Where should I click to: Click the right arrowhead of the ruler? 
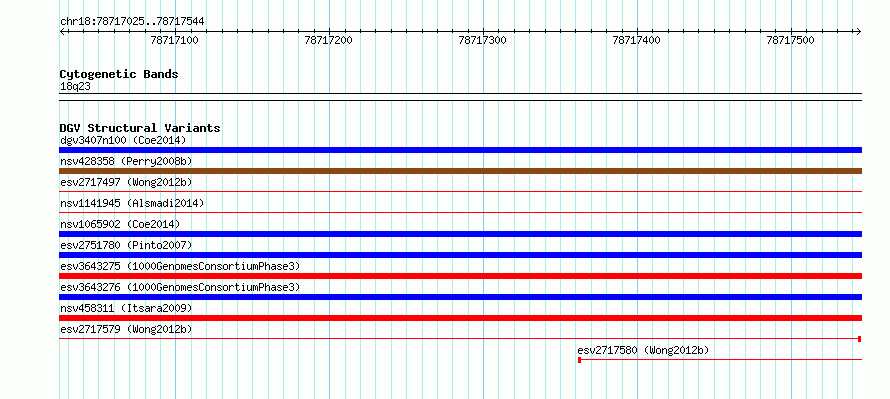click(859, 31)
